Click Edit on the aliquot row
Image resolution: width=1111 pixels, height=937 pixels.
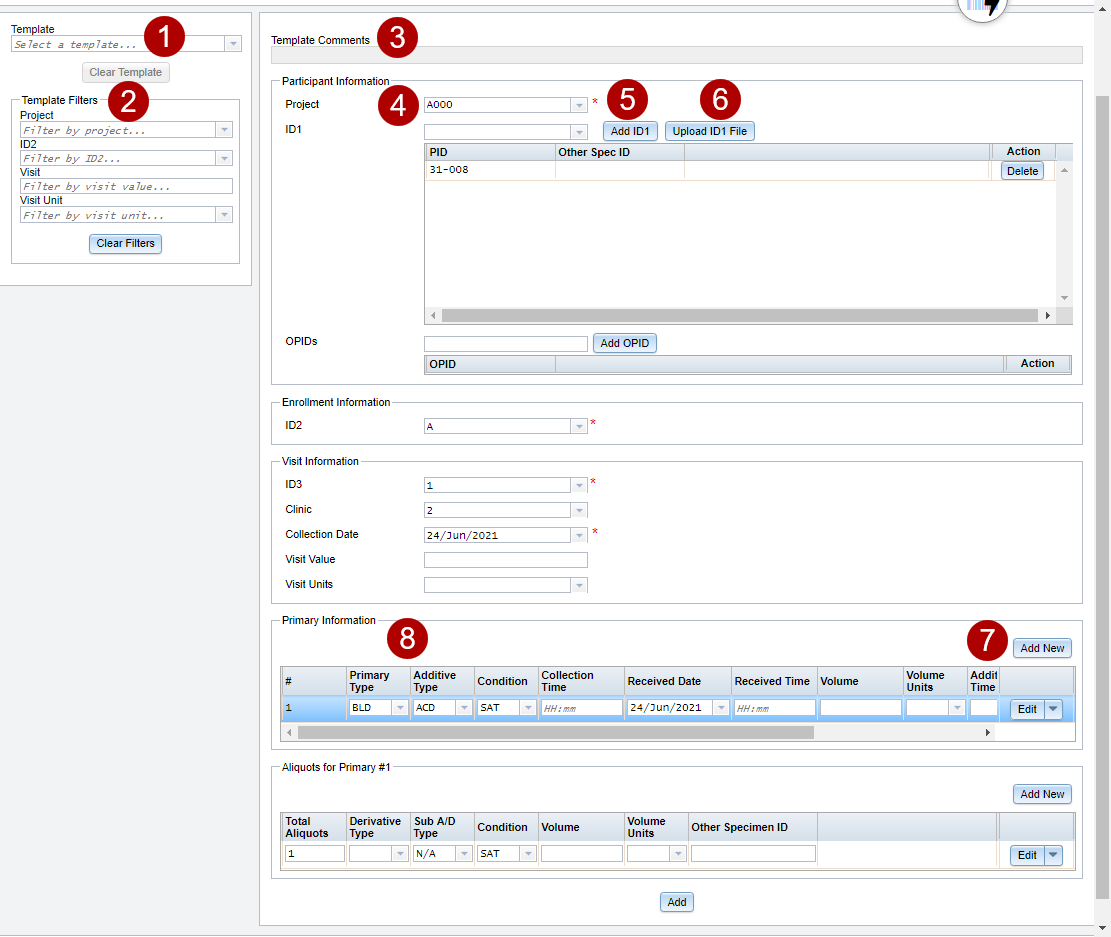click(1027, 855)
